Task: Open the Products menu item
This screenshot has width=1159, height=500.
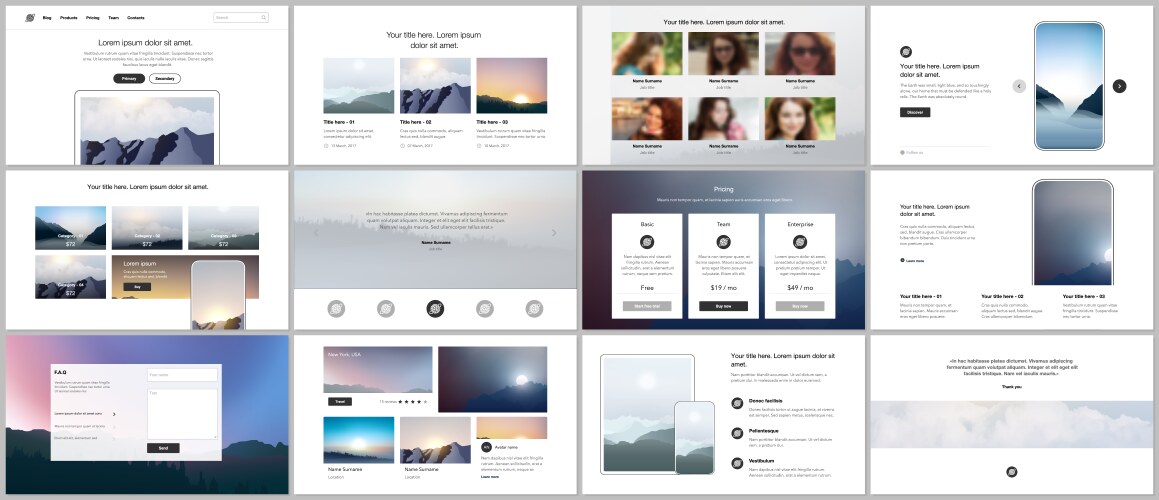Action: point(68,18)
